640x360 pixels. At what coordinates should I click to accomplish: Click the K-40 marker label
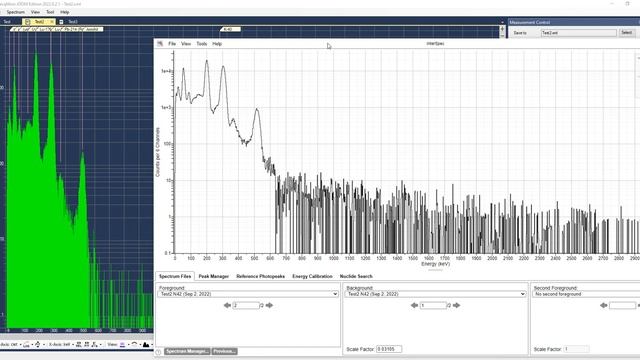click(x=230, y=29)
